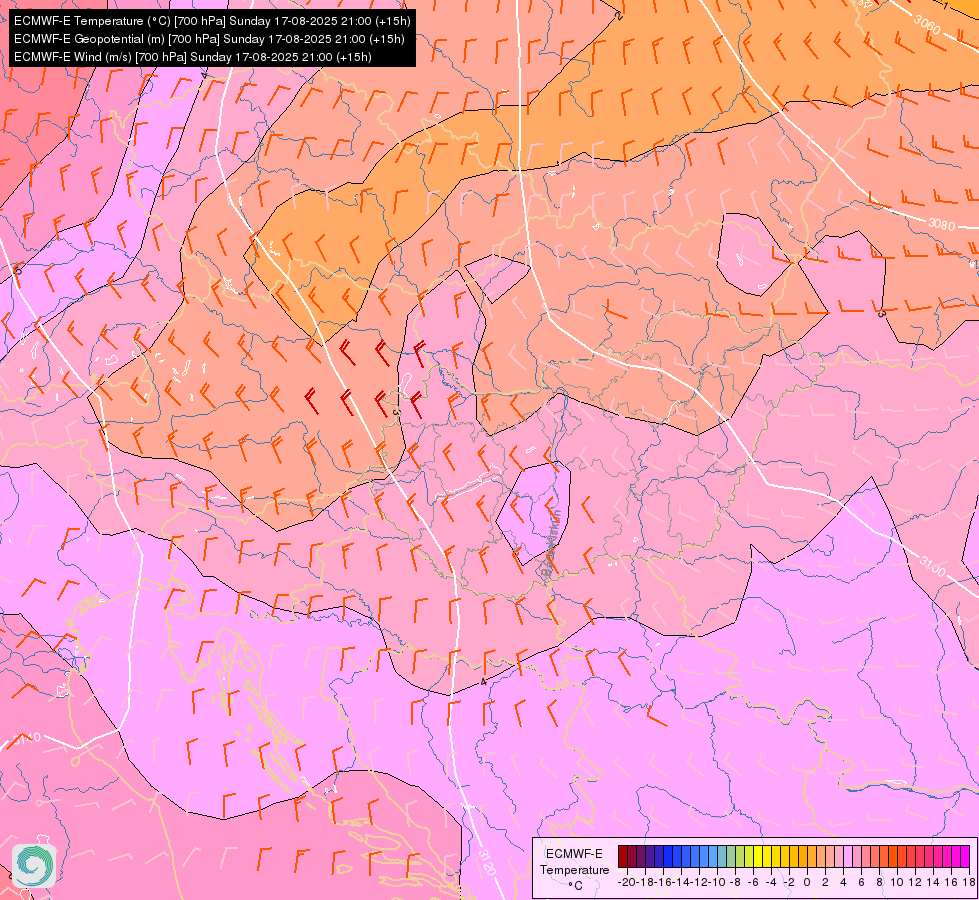The height and width of the screenshot is (900, 979).
Task: Click the positive 12 legend scale value
Action: pos(915,882)
